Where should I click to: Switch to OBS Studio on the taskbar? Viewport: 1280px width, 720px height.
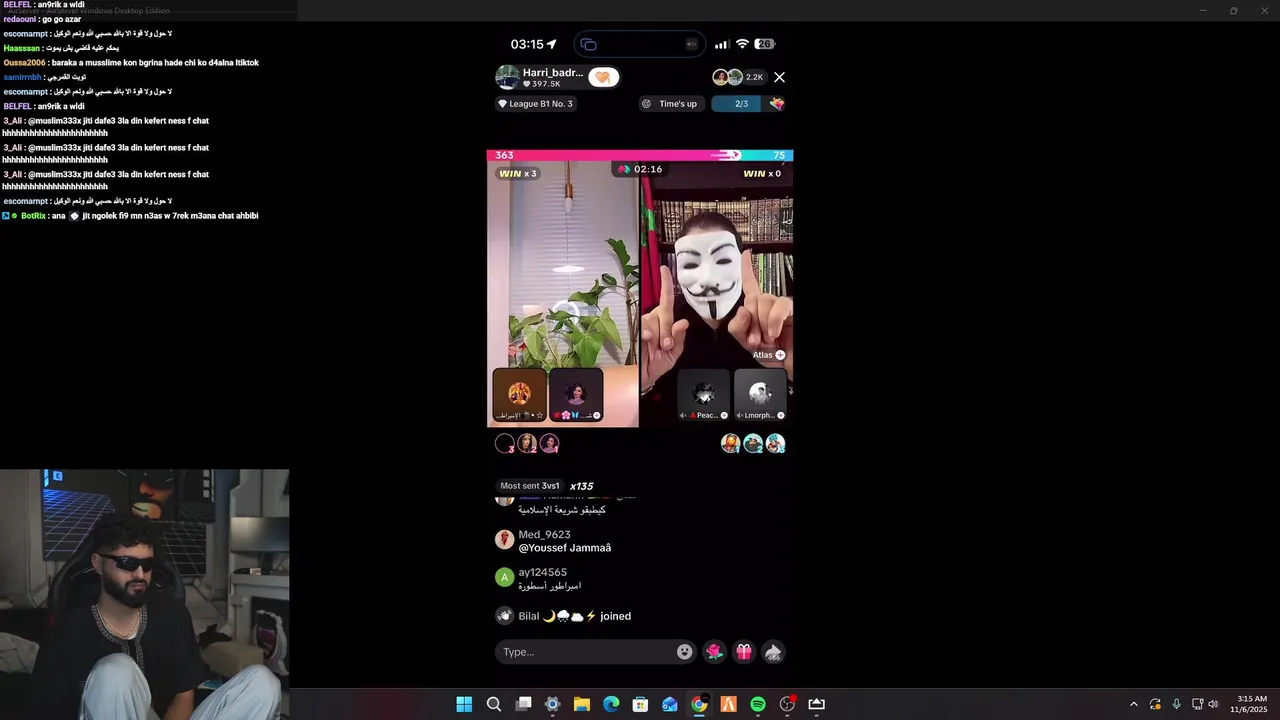click(787, 704)
